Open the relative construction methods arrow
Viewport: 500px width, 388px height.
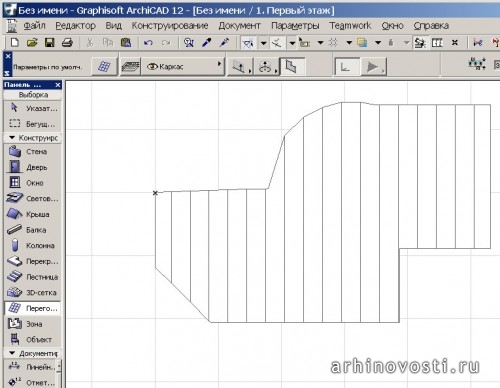[292, 43]
